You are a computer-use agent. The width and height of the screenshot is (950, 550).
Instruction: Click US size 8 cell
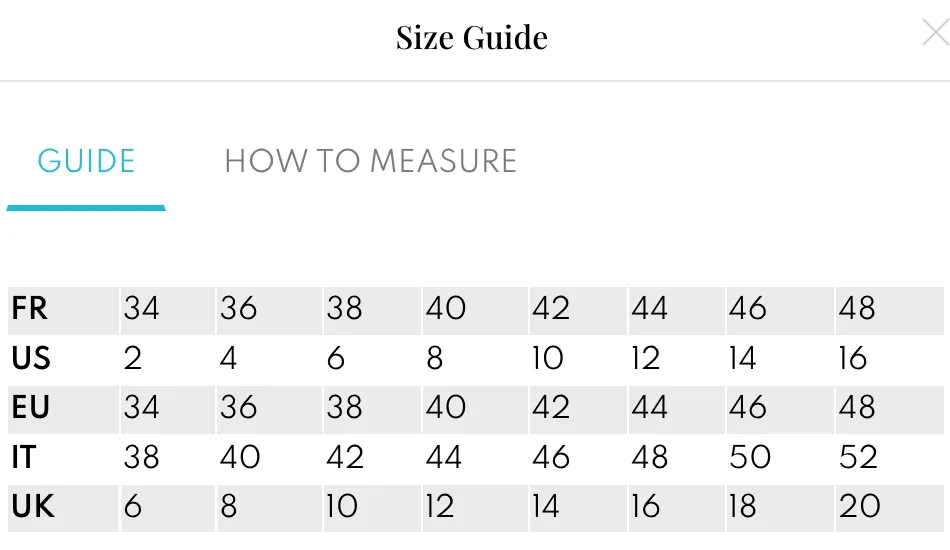435,358
